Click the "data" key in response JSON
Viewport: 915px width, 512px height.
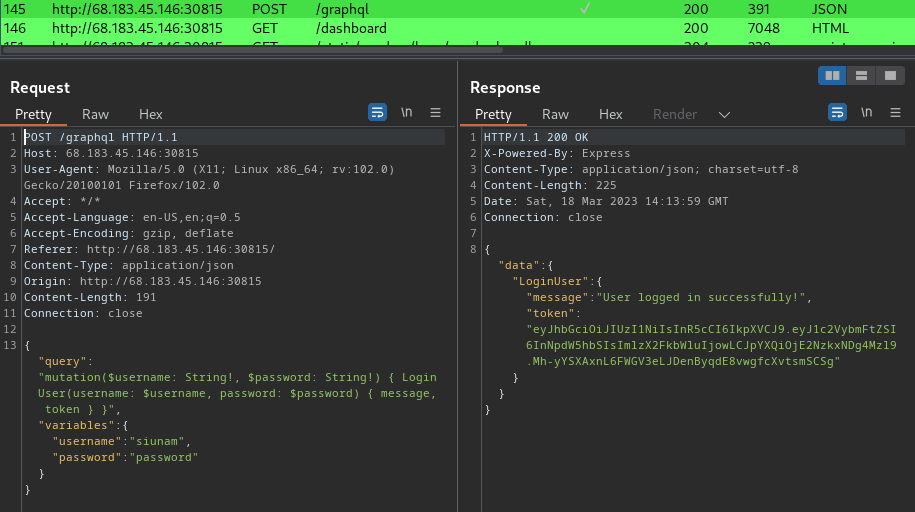click(x=519, y=265)
